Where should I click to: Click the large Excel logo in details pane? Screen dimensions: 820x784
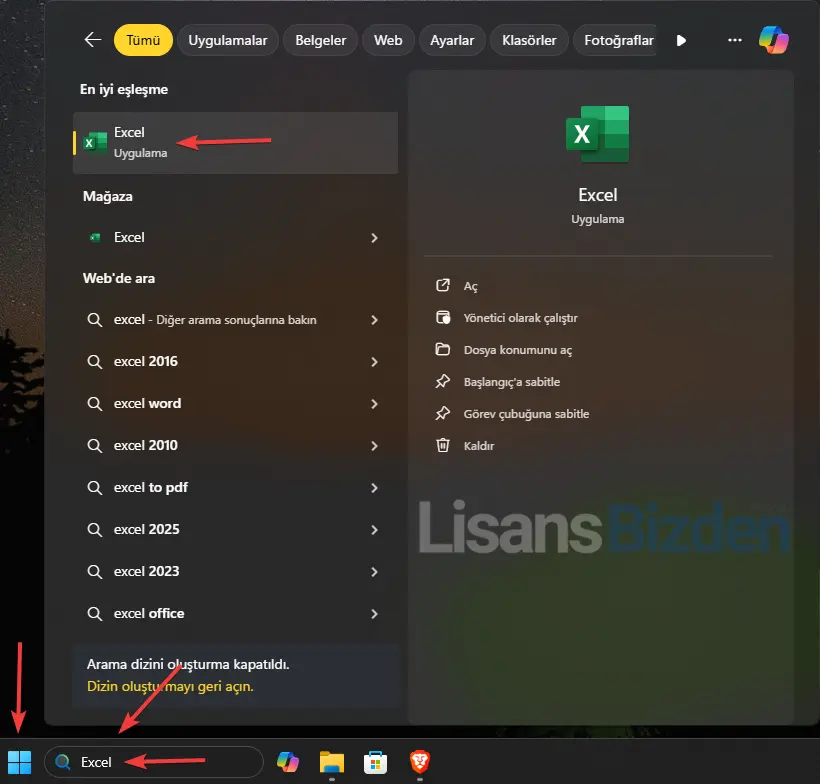click(597, 134)
